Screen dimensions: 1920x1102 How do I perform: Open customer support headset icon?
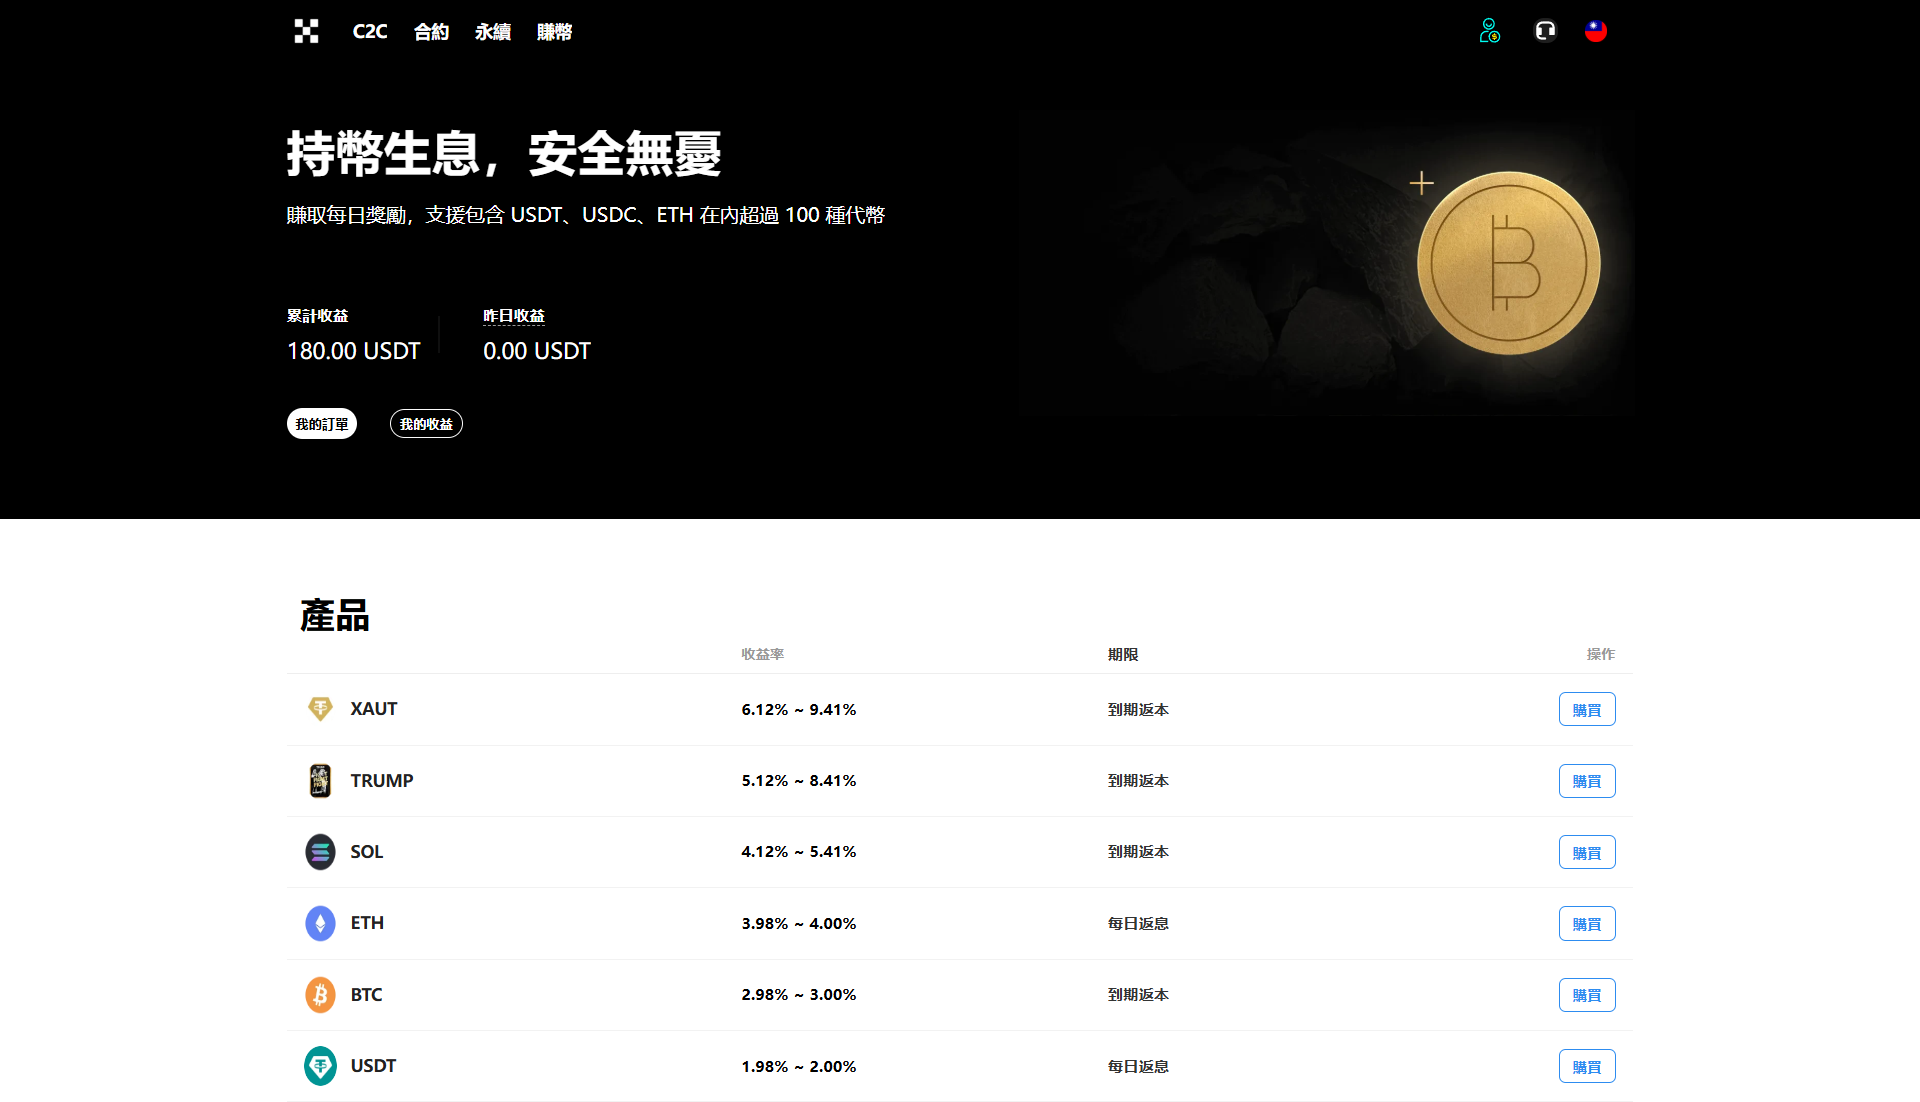coord(1545,31)
